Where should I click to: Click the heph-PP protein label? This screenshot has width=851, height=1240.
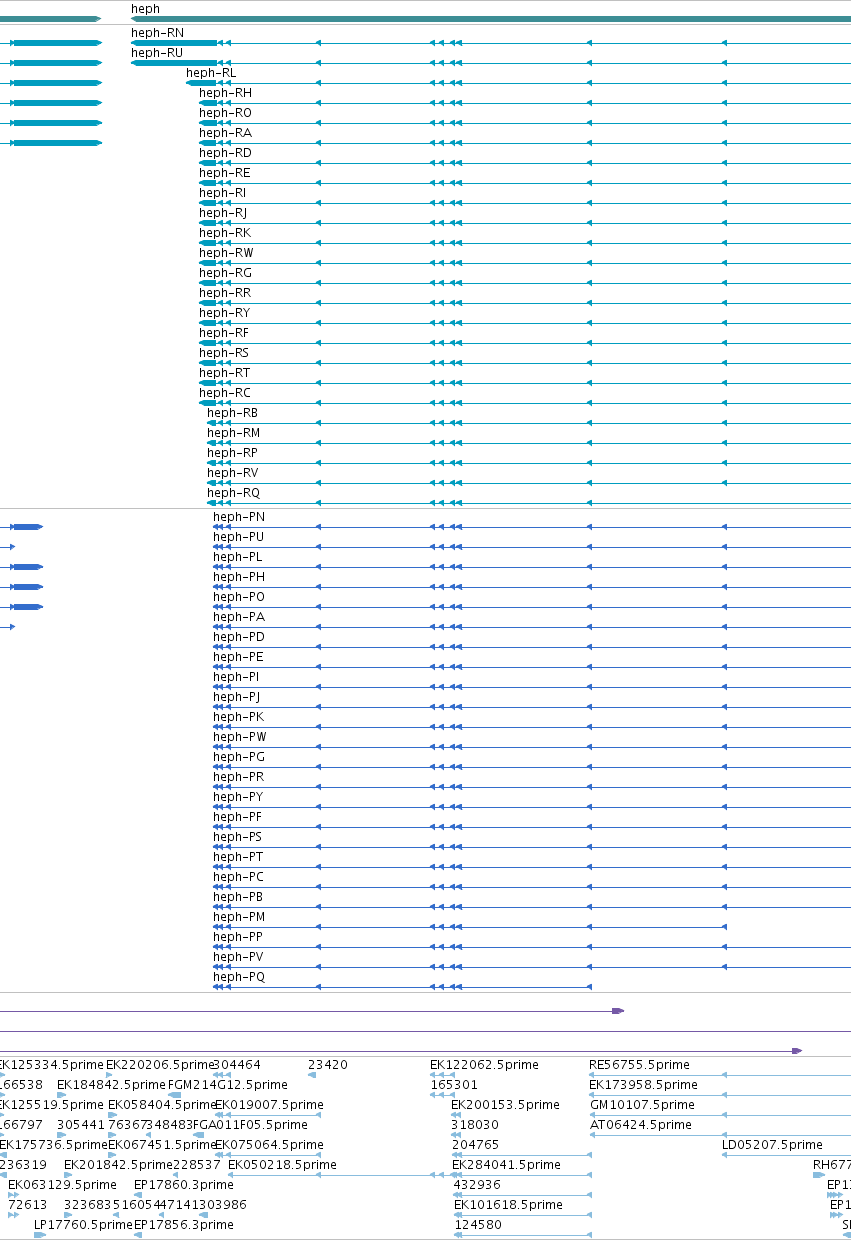(238, 937)
